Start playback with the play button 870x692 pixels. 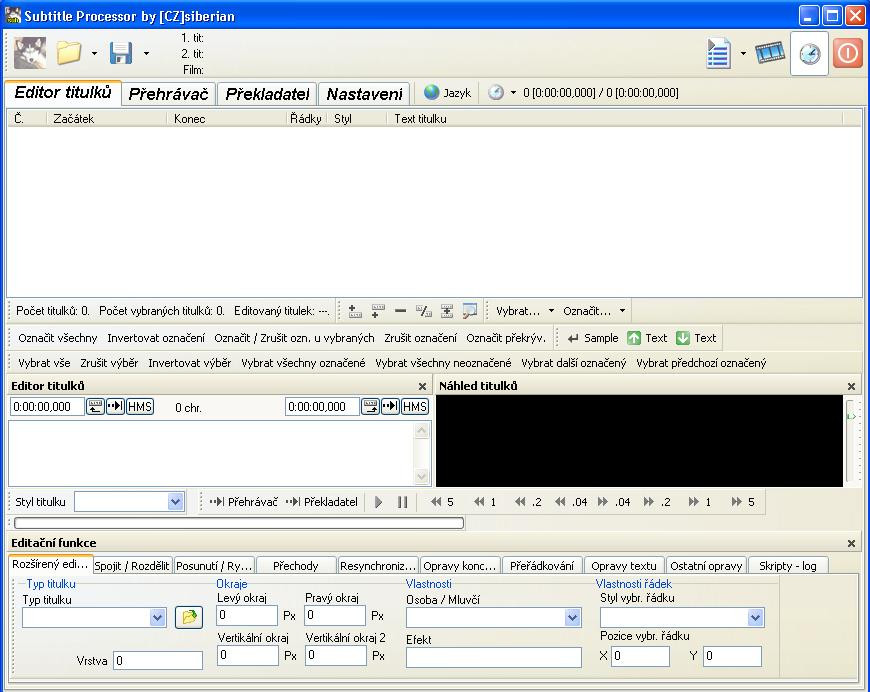point(378,502)
